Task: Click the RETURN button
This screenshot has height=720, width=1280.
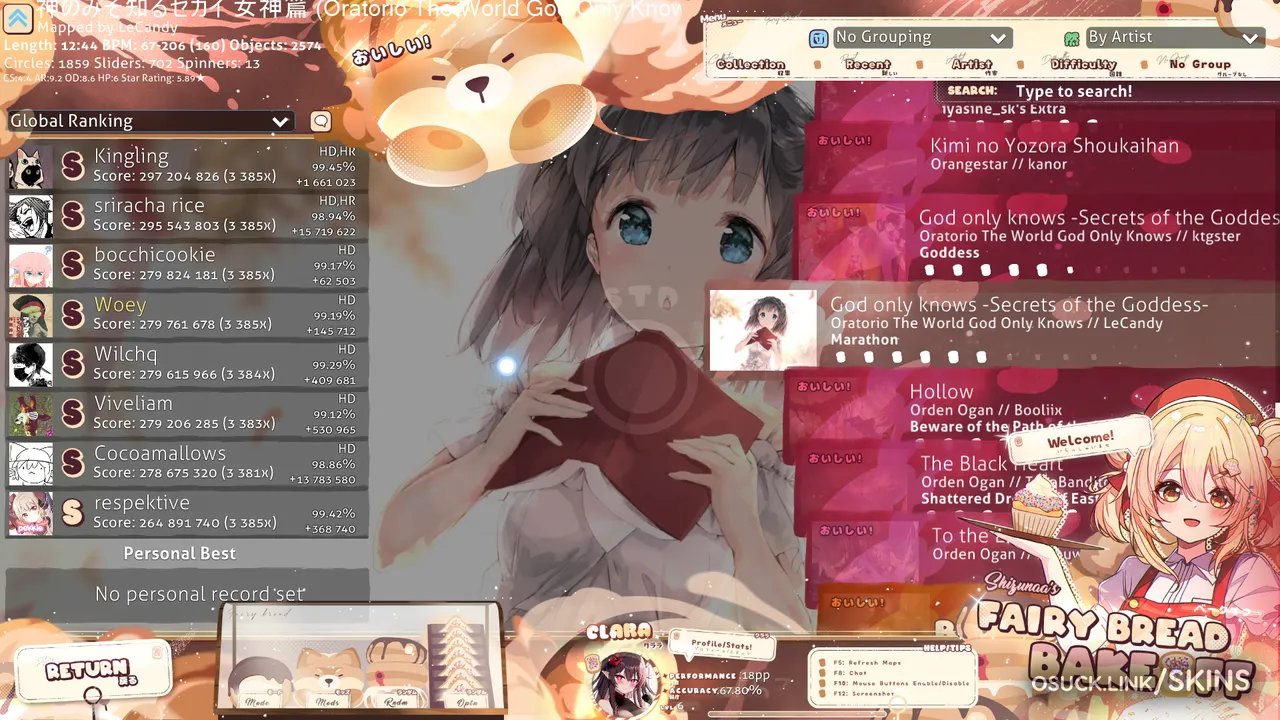Action: [92, 671]
